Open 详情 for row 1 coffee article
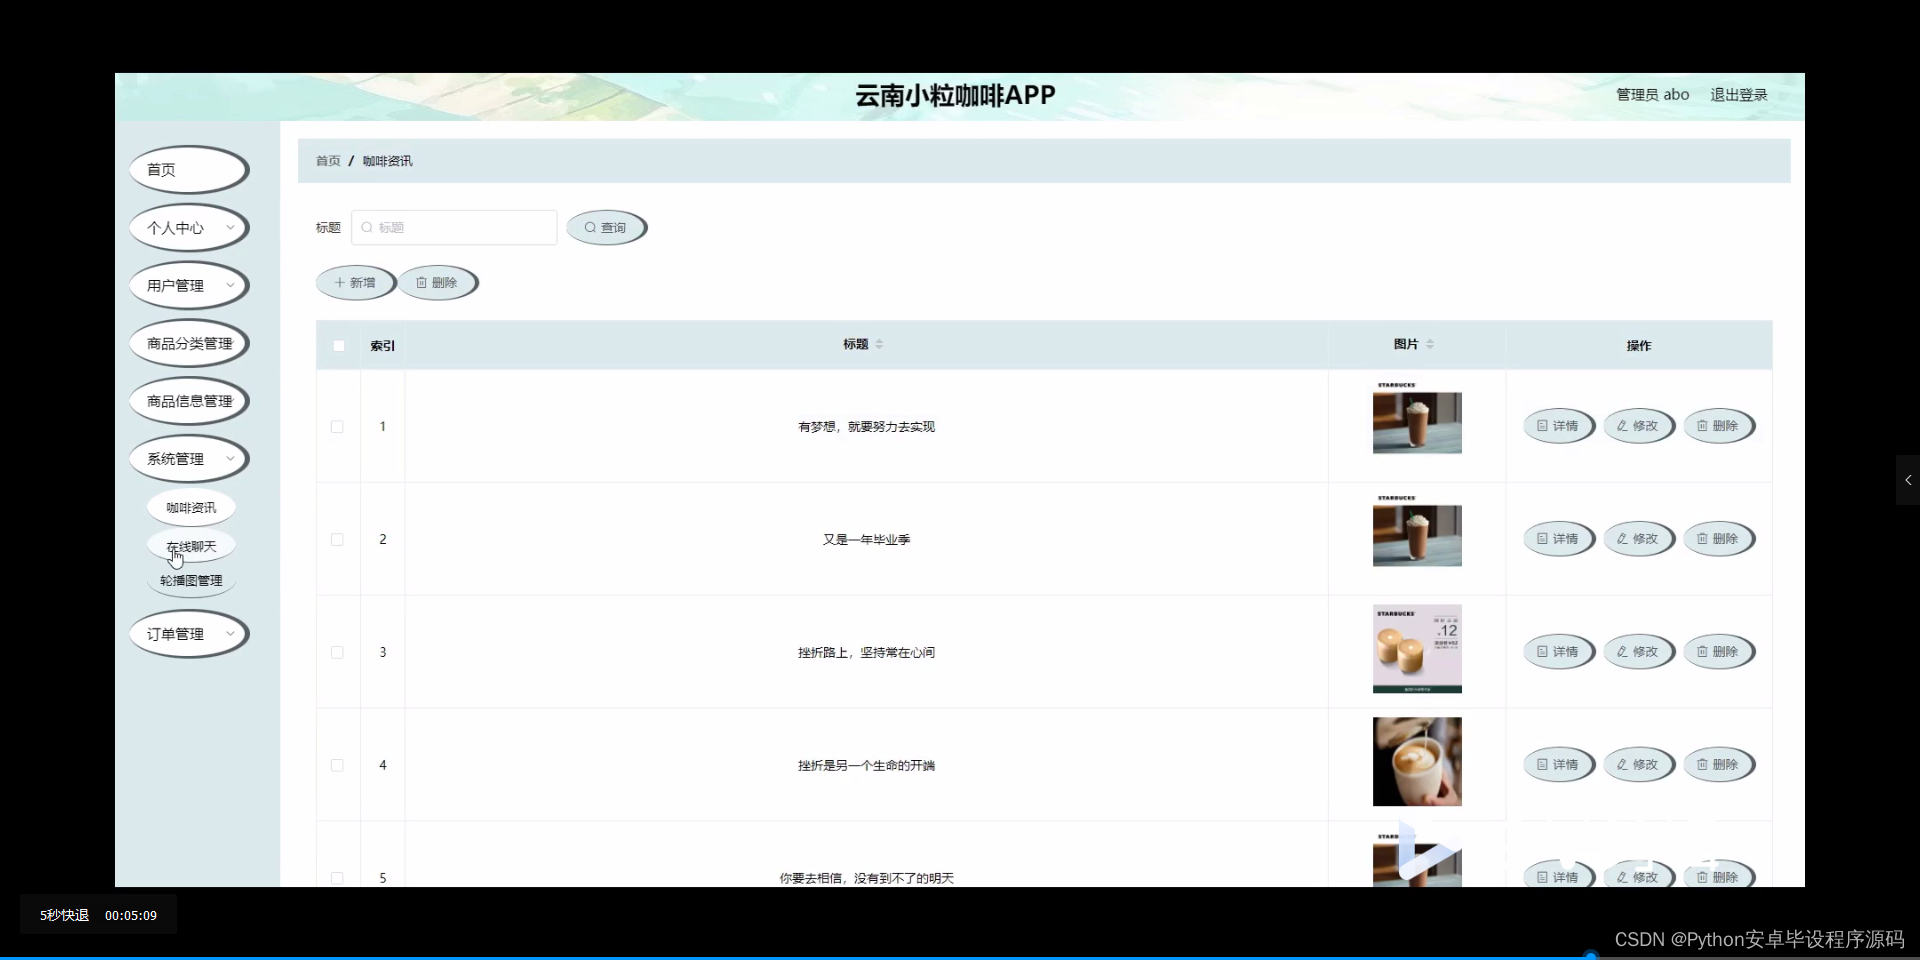 point(1558,425)
